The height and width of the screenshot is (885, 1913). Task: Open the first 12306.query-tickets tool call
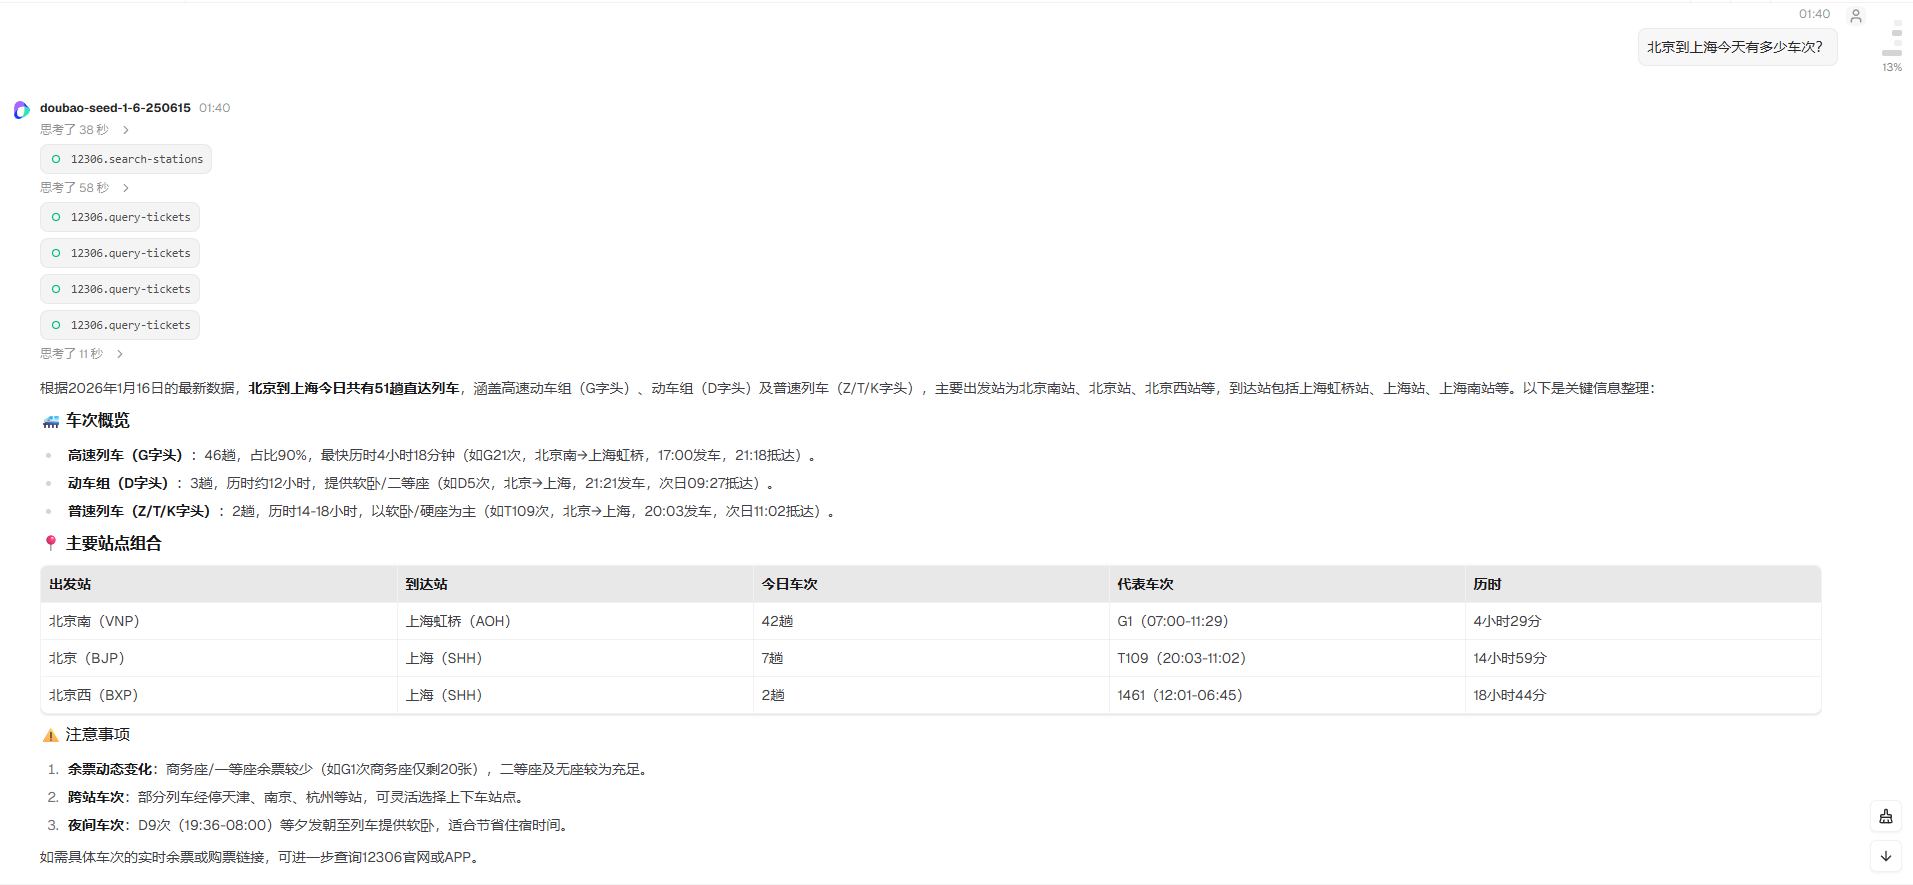tap(120, 217)
